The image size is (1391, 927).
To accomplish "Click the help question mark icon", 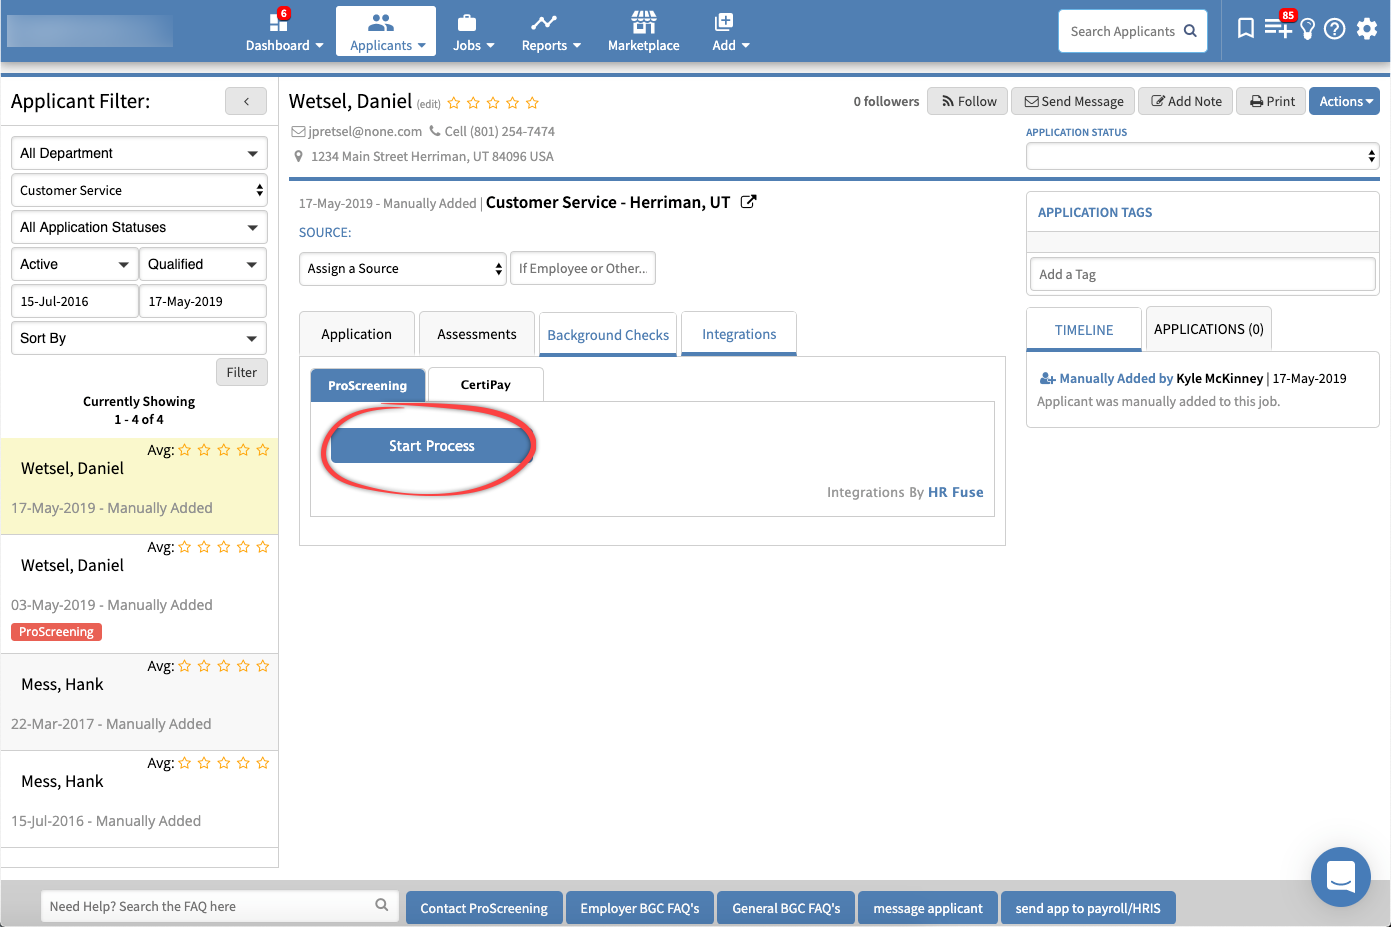I will point(1334,29).
